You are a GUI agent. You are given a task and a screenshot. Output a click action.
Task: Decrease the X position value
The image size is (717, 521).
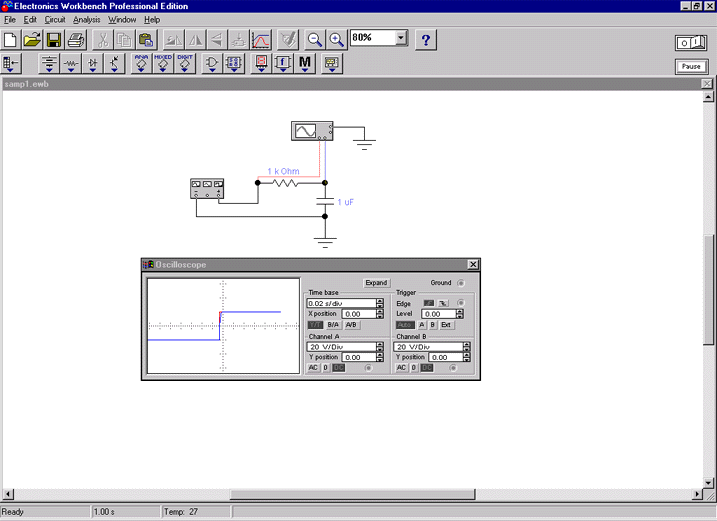tap(380, 316)
